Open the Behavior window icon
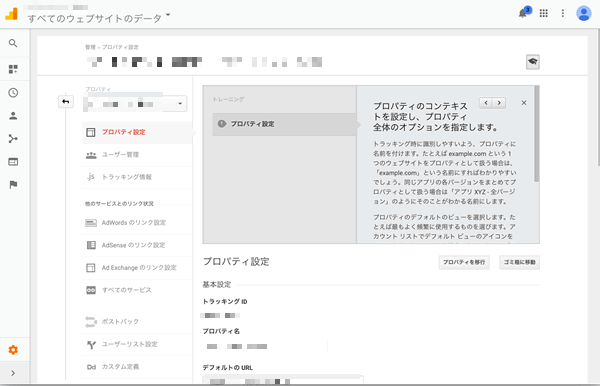600x386 pixels. 13,162
